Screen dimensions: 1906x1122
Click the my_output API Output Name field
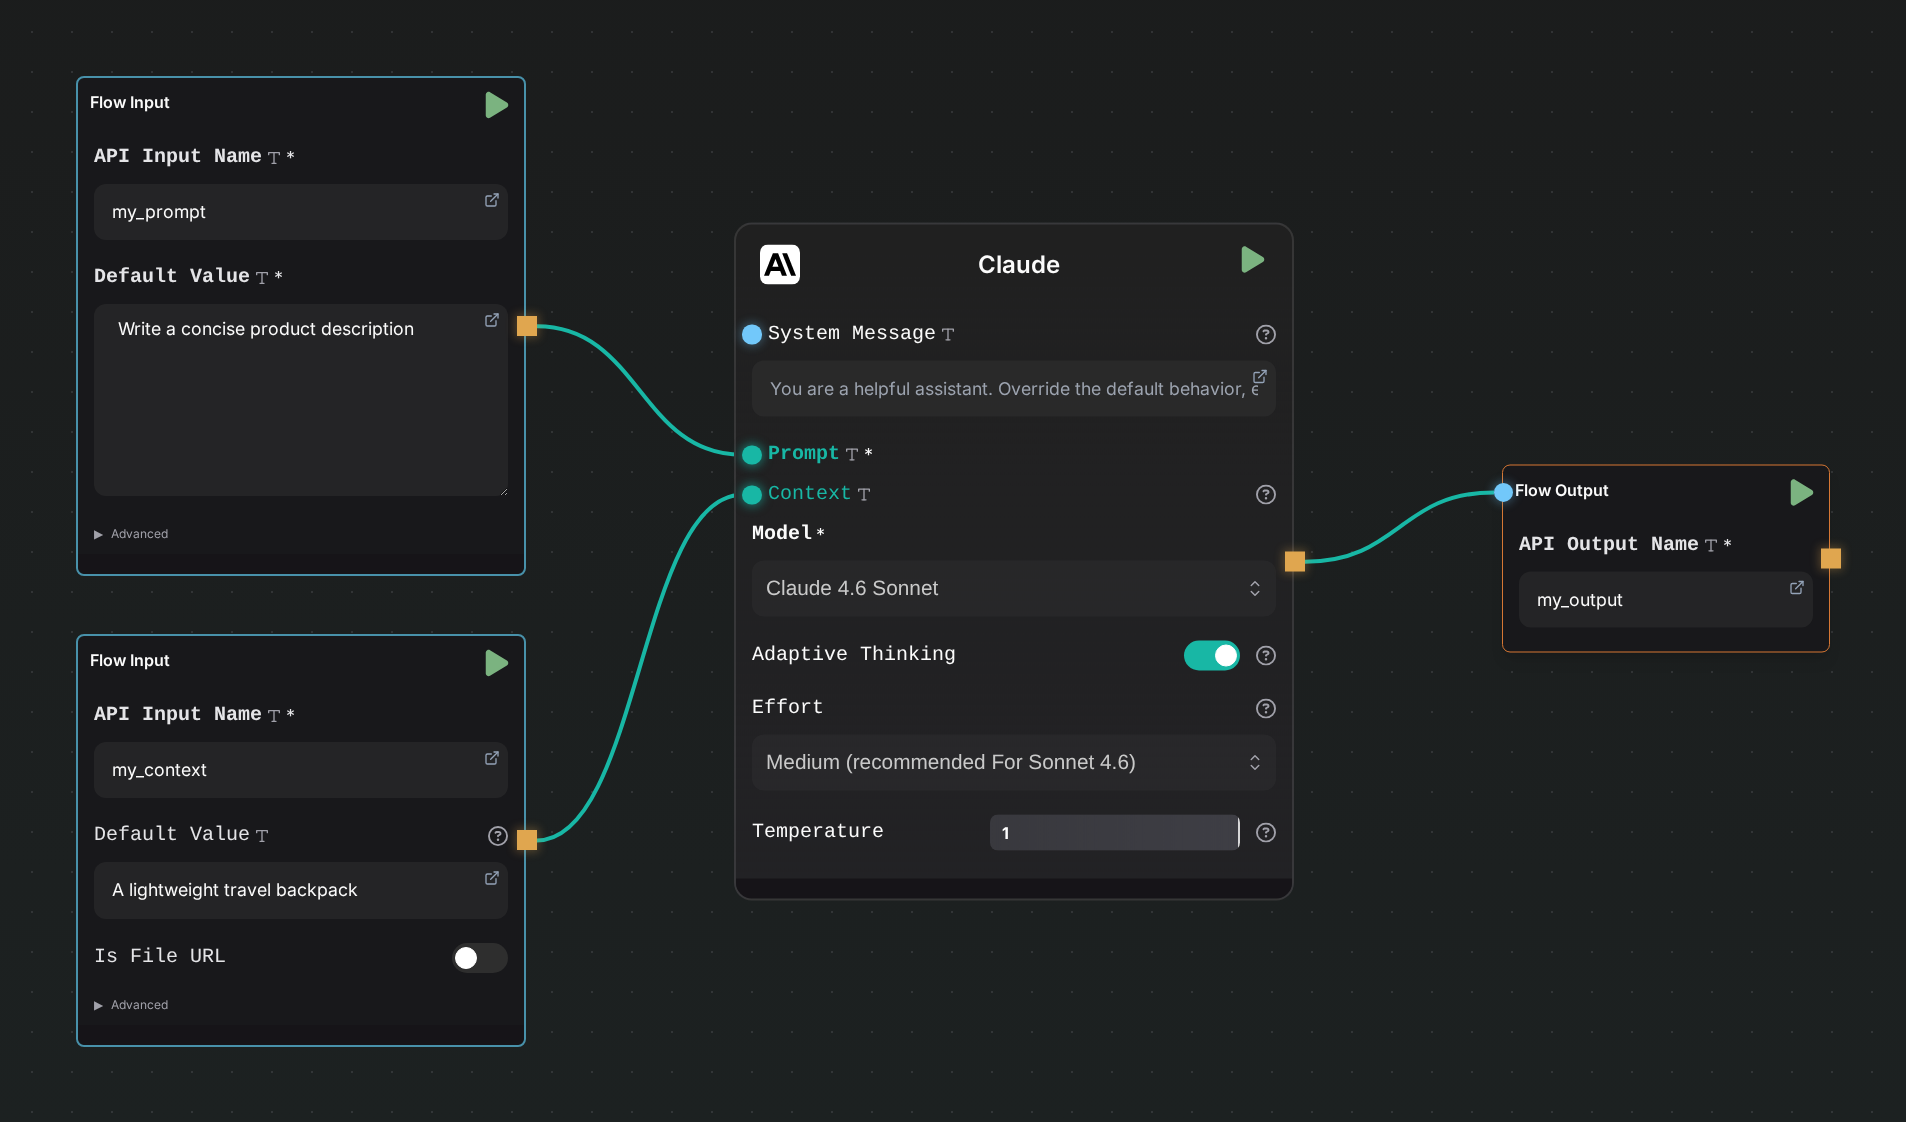pyautogui.click(x=1666, y=600)
